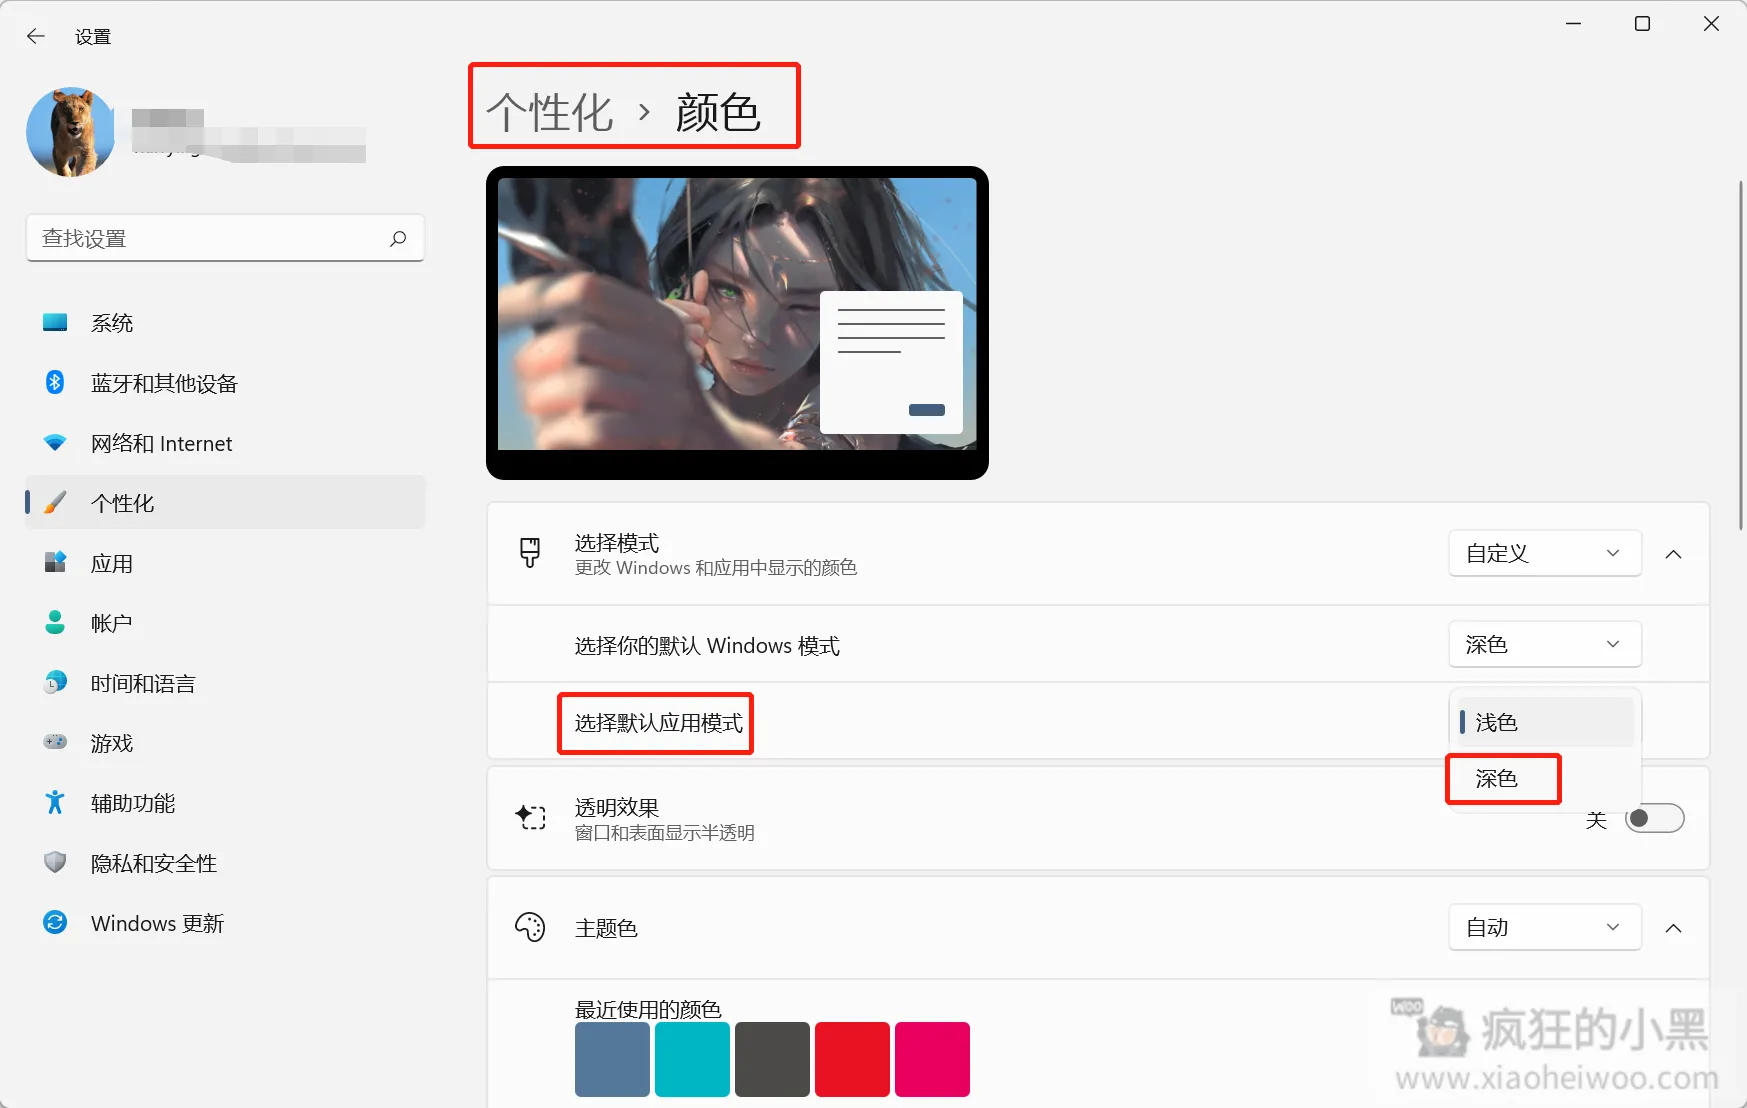Click the Bluetooth icon in sidebar

coord(55,382)
